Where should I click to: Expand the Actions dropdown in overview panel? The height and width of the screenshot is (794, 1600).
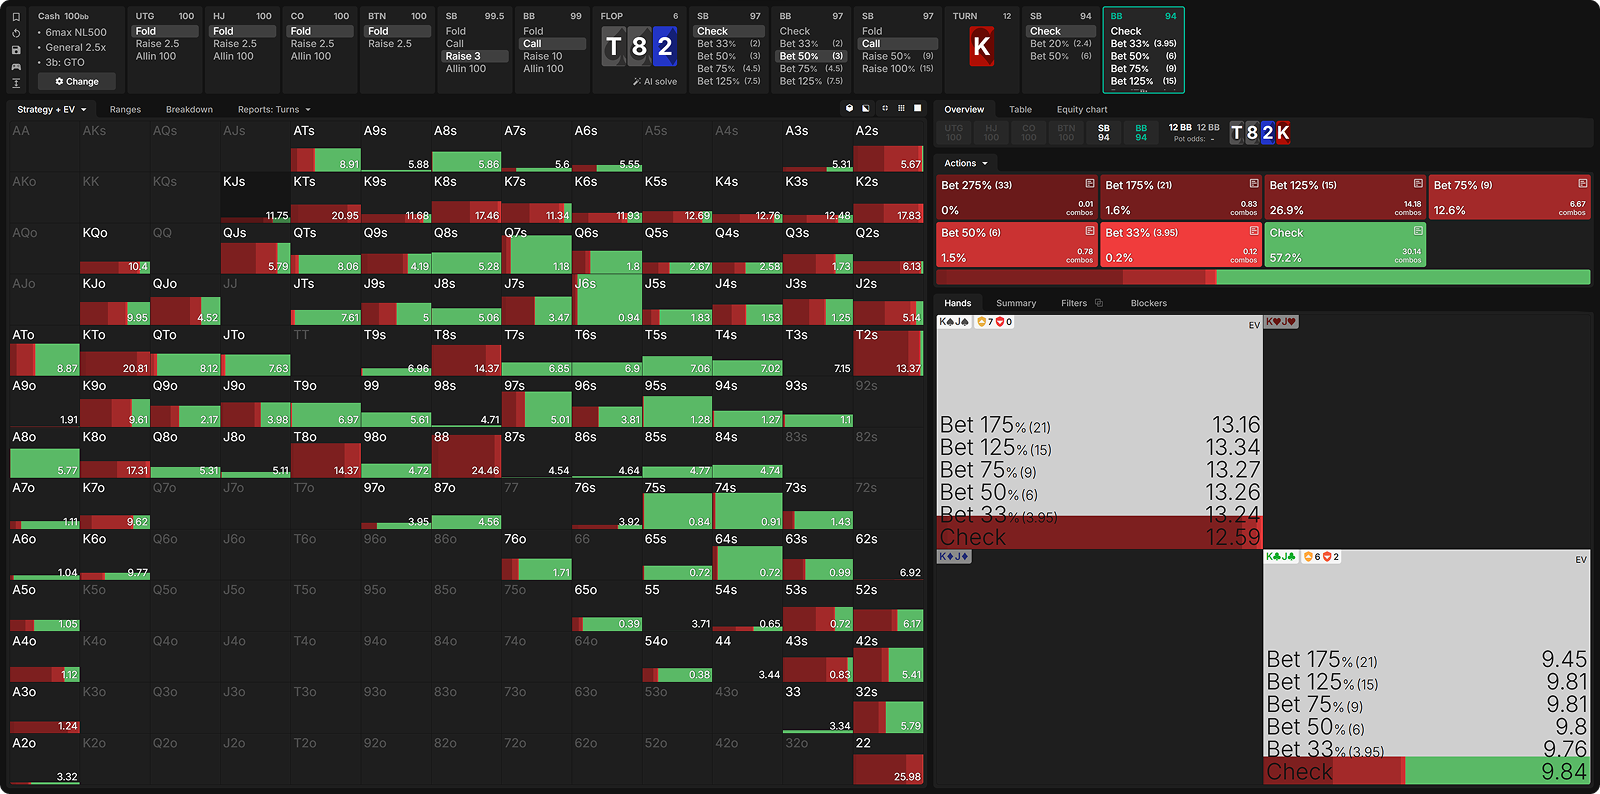pos(965,163)
